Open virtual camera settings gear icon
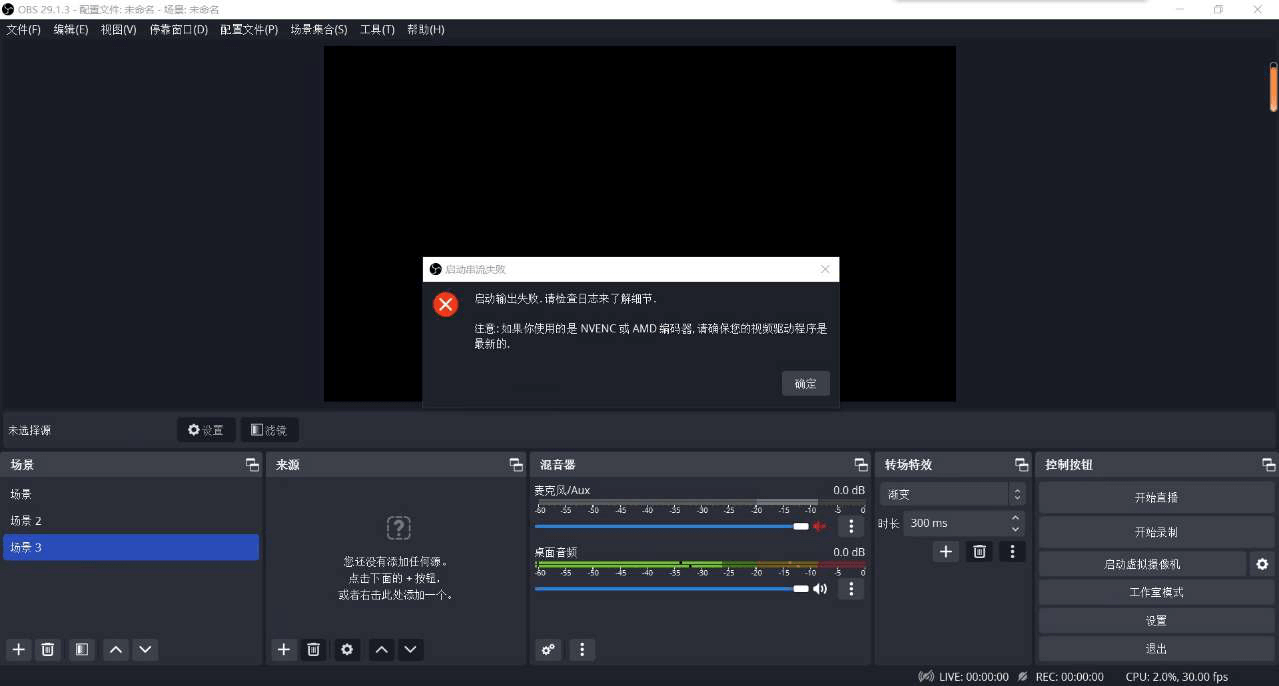 1262,564
